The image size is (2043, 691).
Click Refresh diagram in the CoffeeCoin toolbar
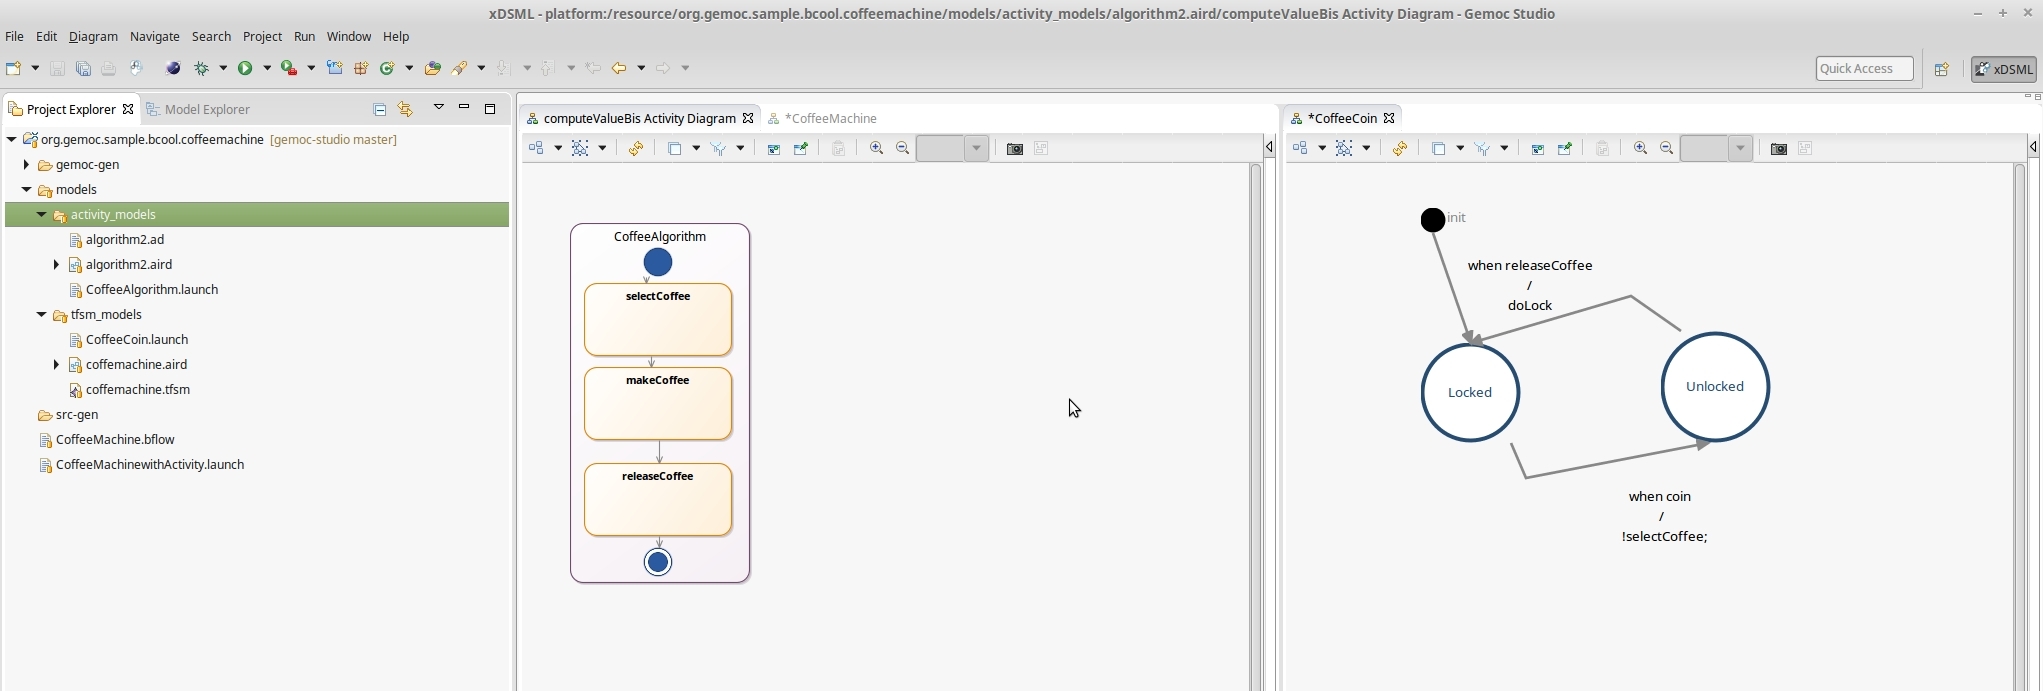click(x=1400, y=148)
